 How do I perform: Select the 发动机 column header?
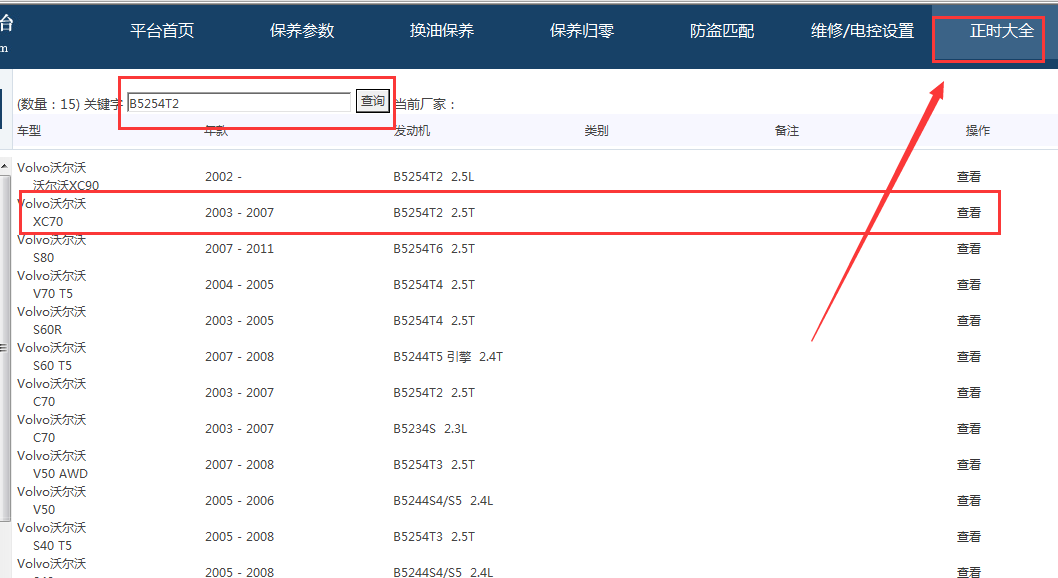tap(412, 130)
